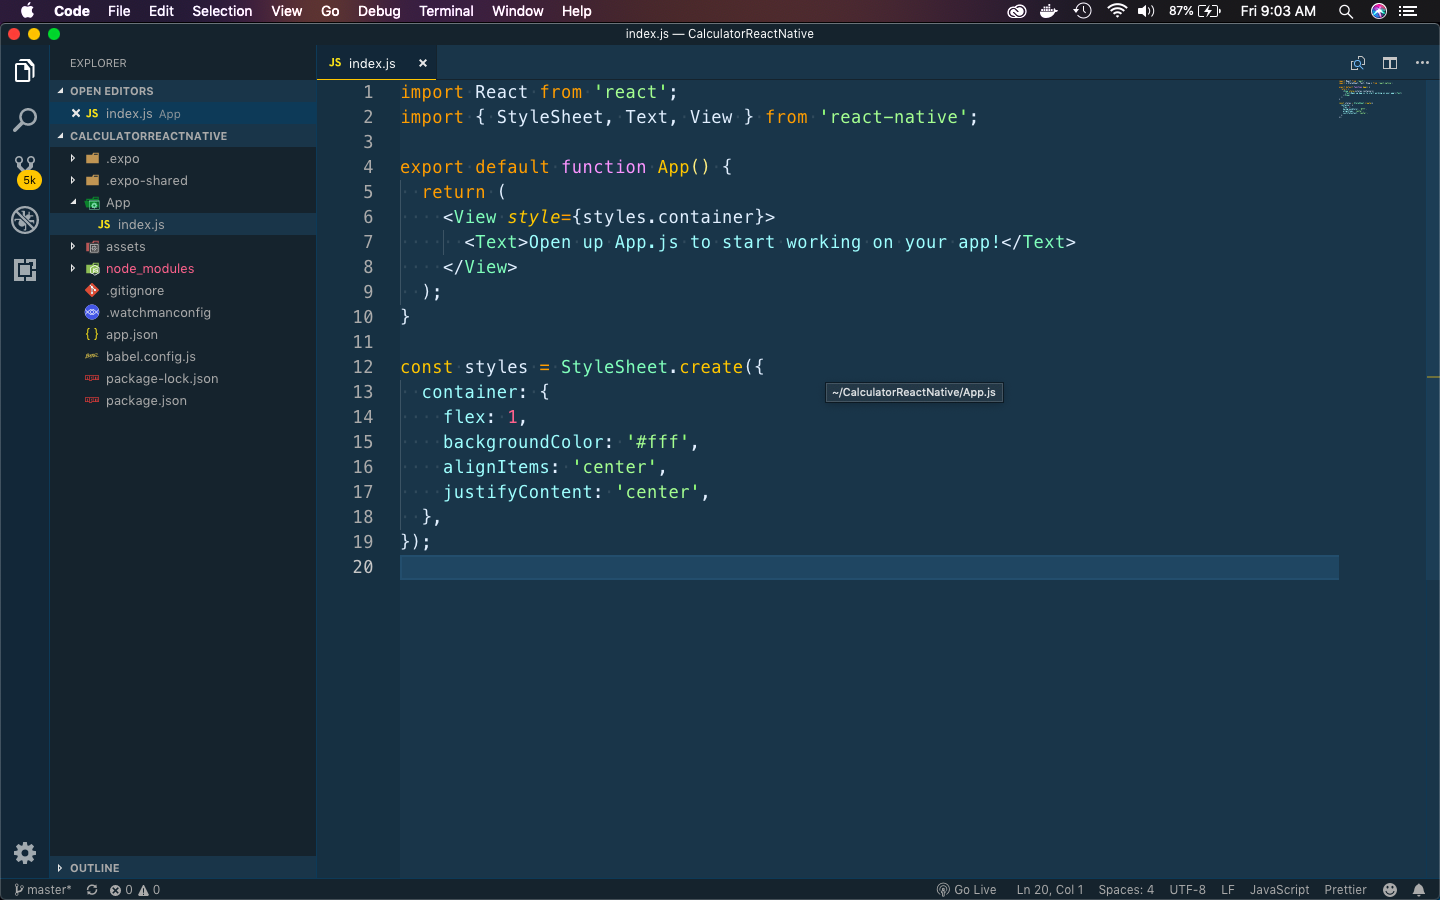Open the Debug view icon
1440x900 pixels.
tap(25, 220)
